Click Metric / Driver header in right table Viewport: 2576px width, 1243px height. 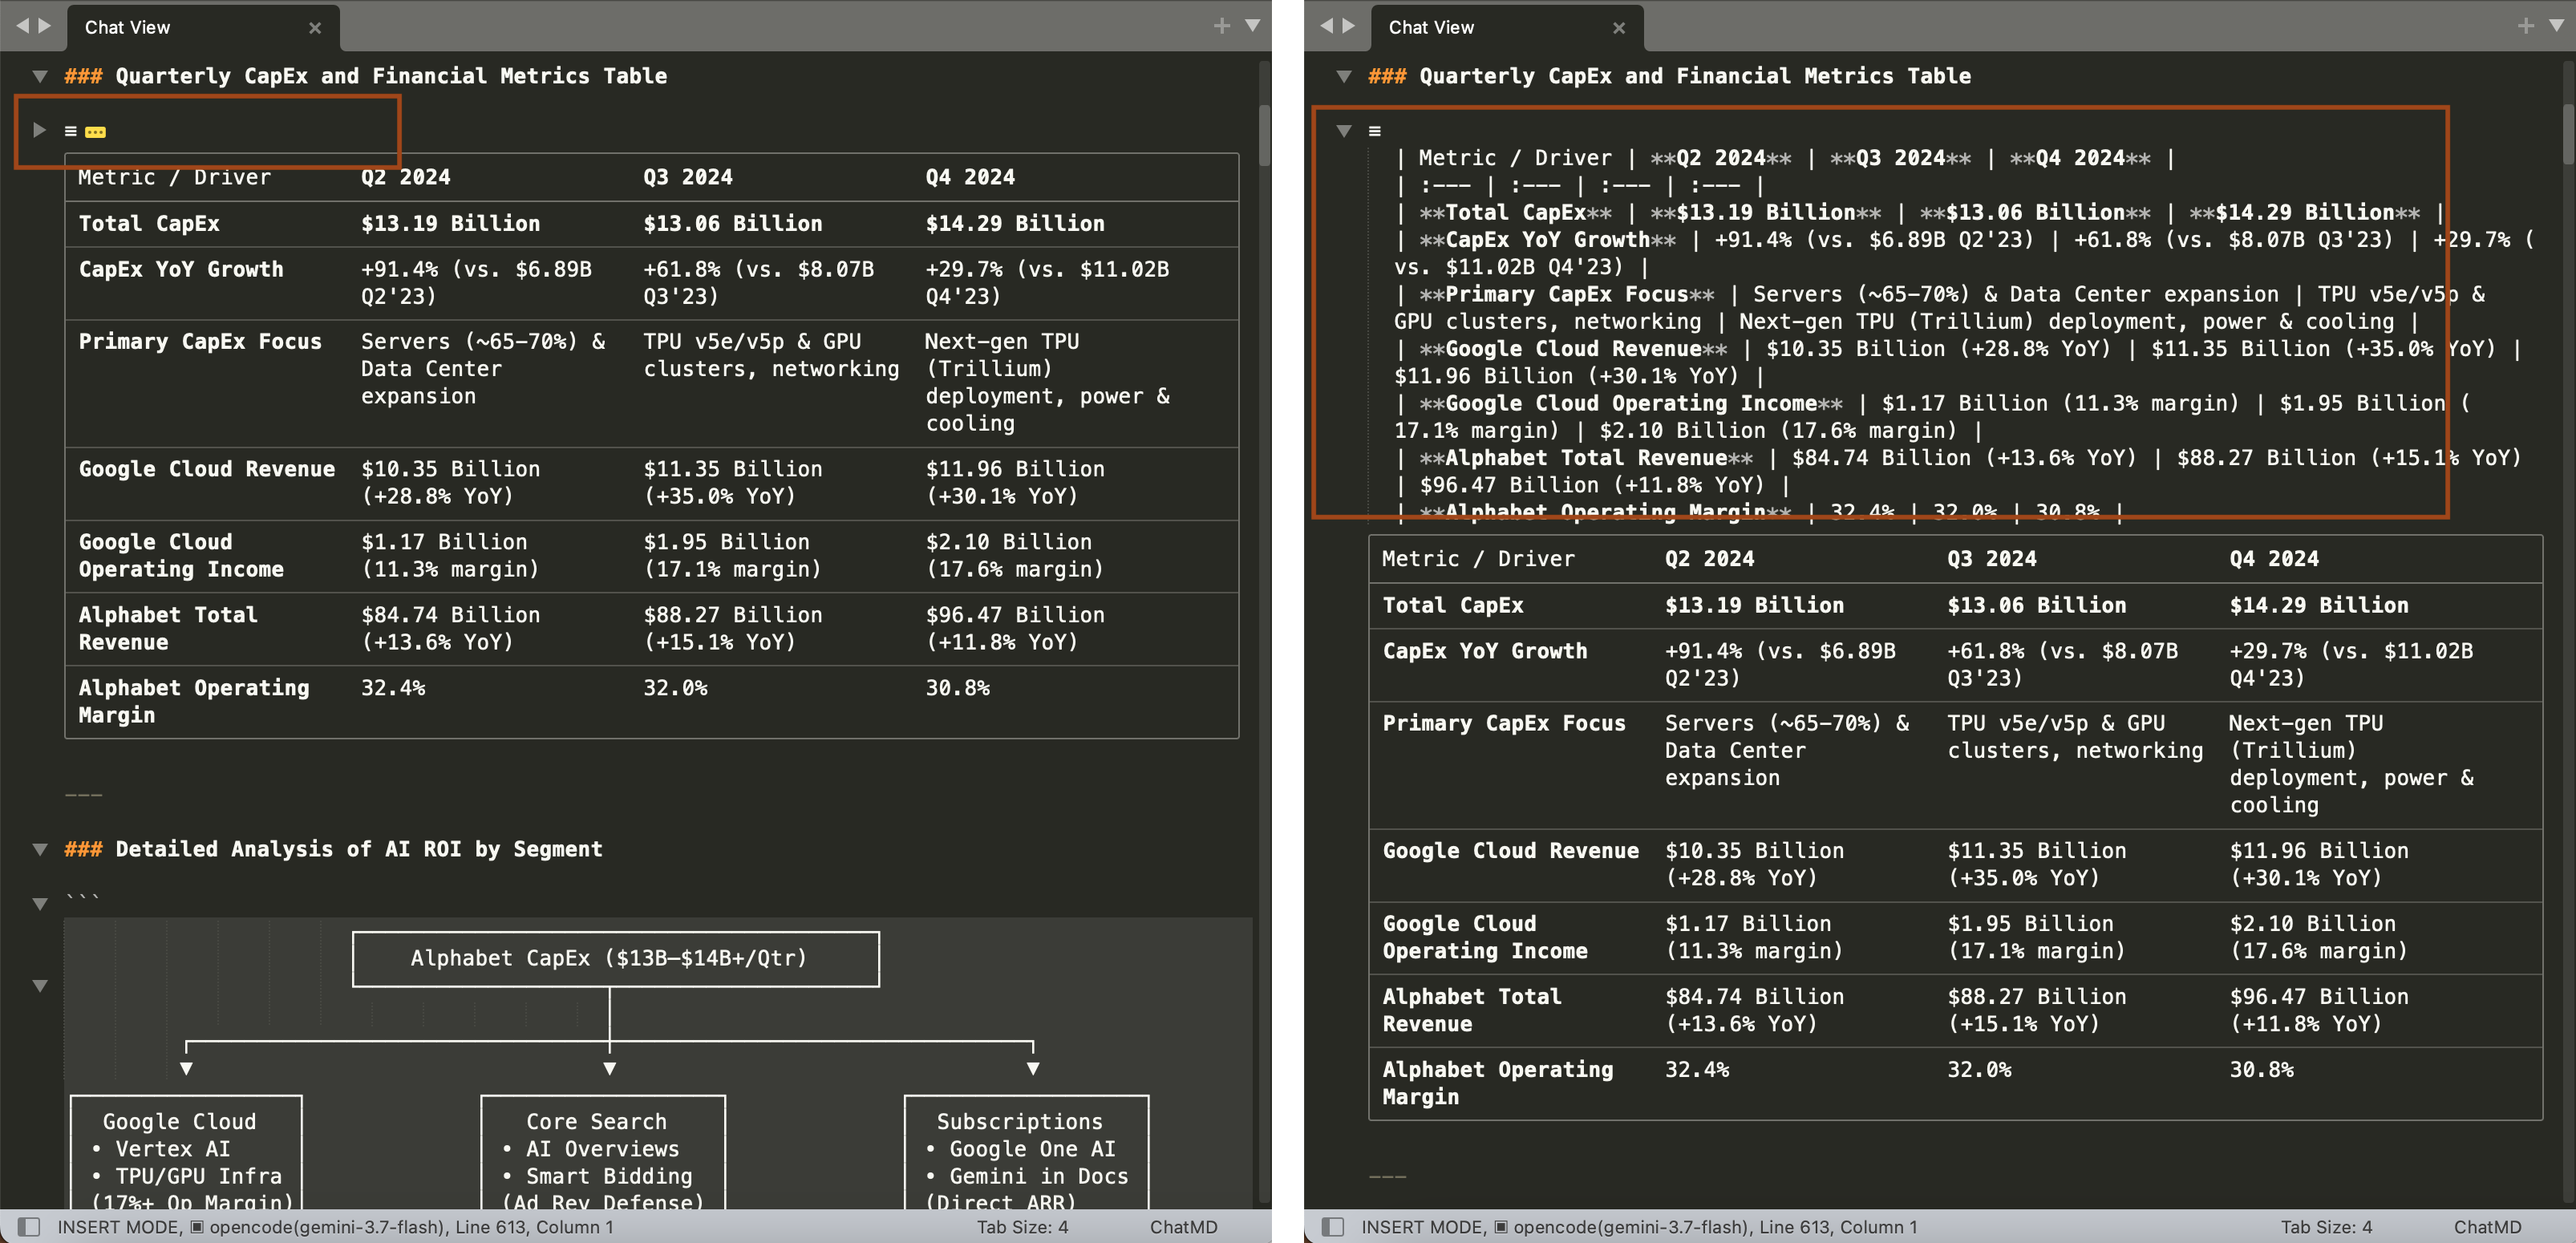[1478, 559]
